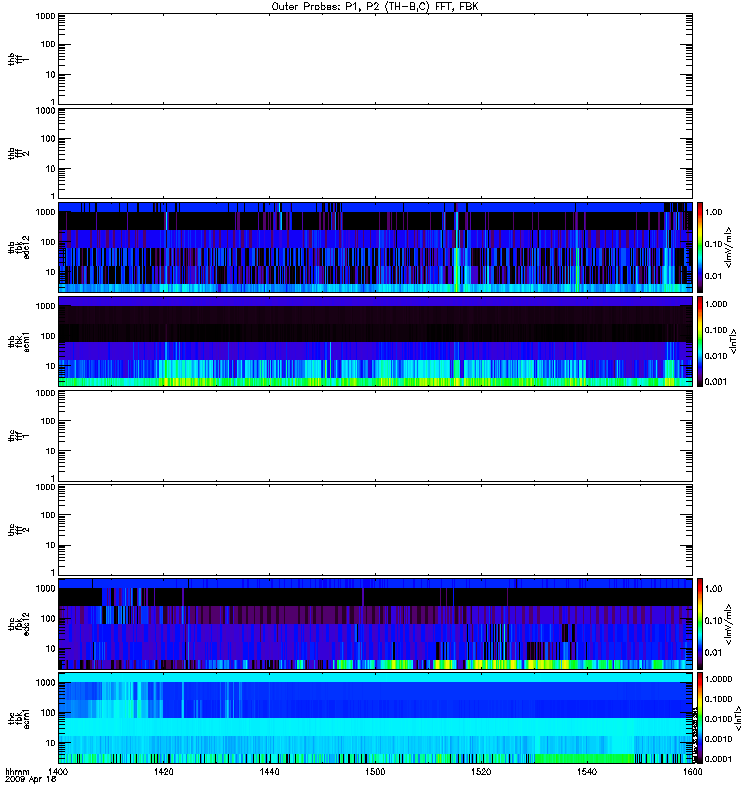
Task: Click the 2009 Apr 18 date label
Action: tap(31, 780)
